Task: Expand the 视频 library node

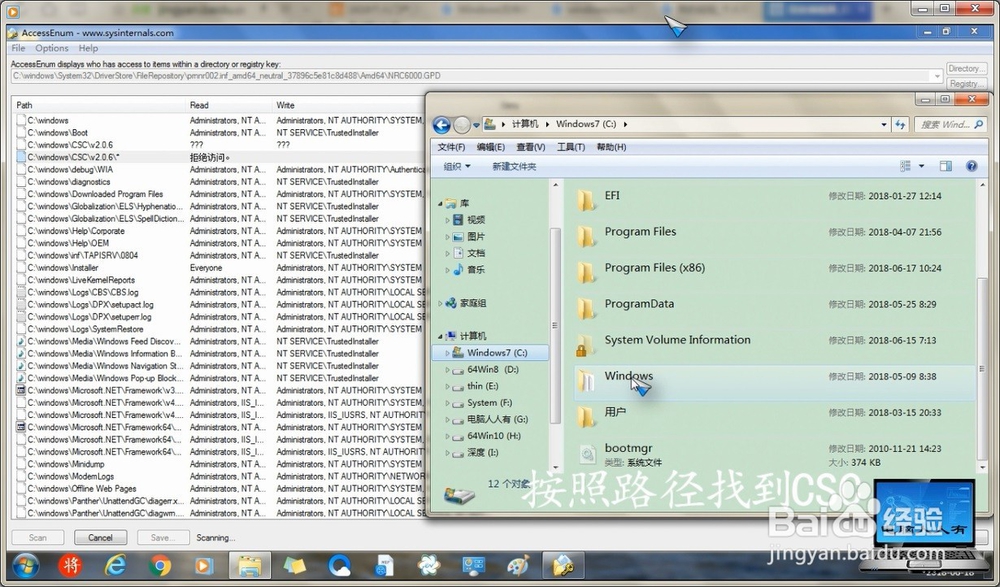Action: [447, 219]
